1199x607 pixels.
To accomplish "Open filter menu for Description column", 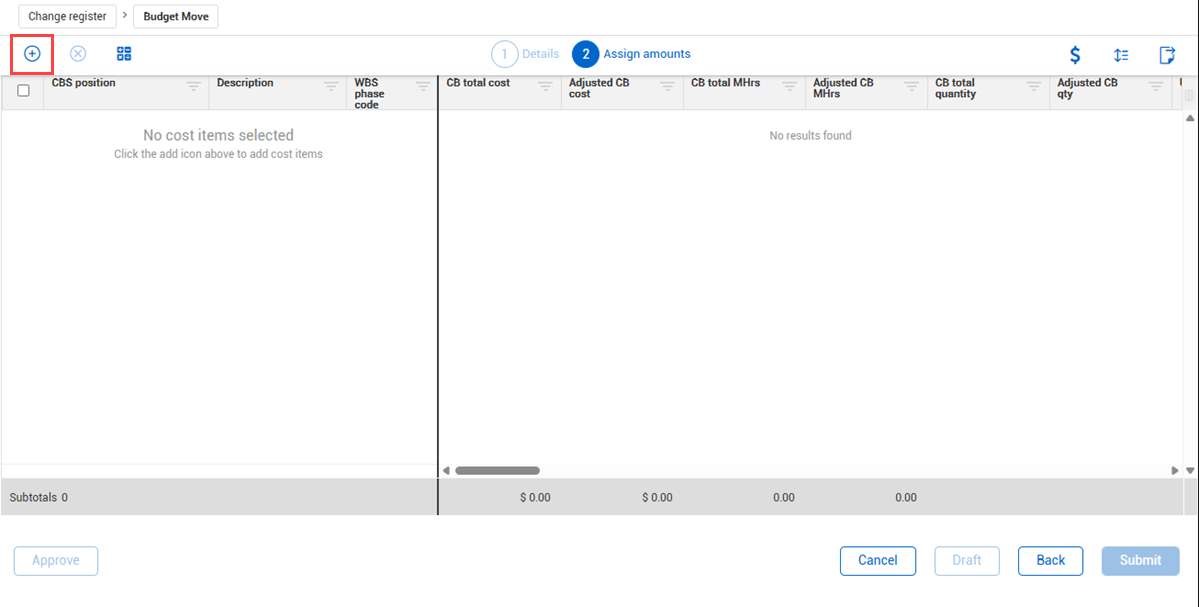I will coord(331,87).
